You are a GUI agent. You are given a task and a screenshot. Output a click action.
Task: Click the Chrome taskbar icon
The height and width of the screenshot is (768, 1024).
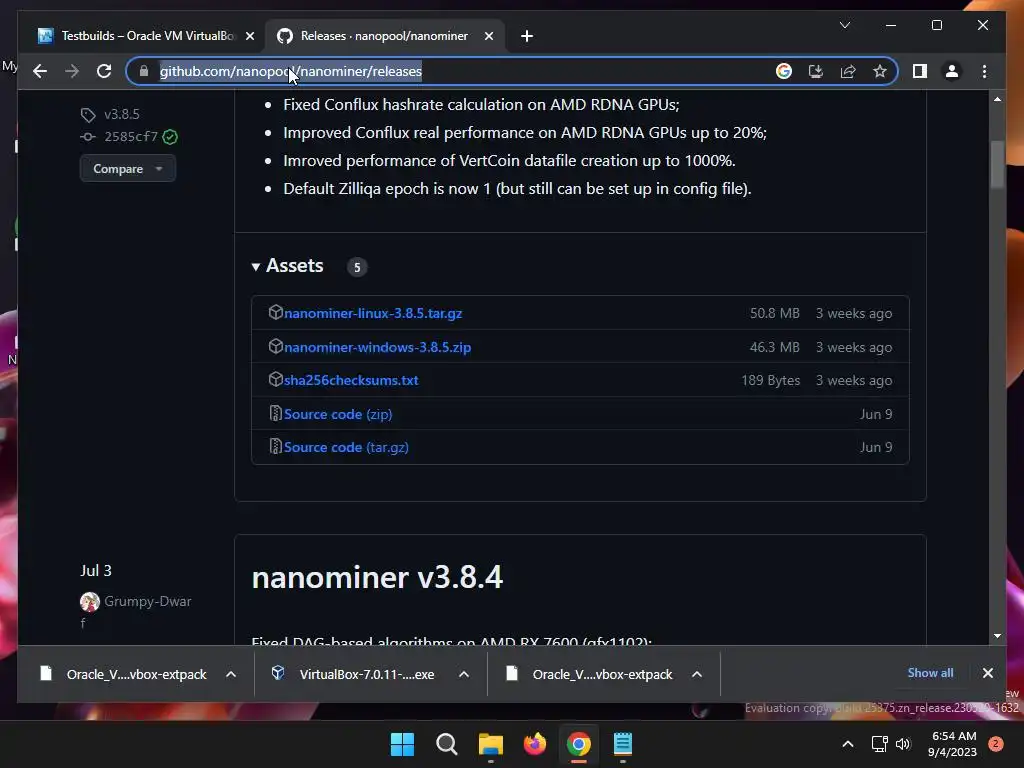(579, 744)
